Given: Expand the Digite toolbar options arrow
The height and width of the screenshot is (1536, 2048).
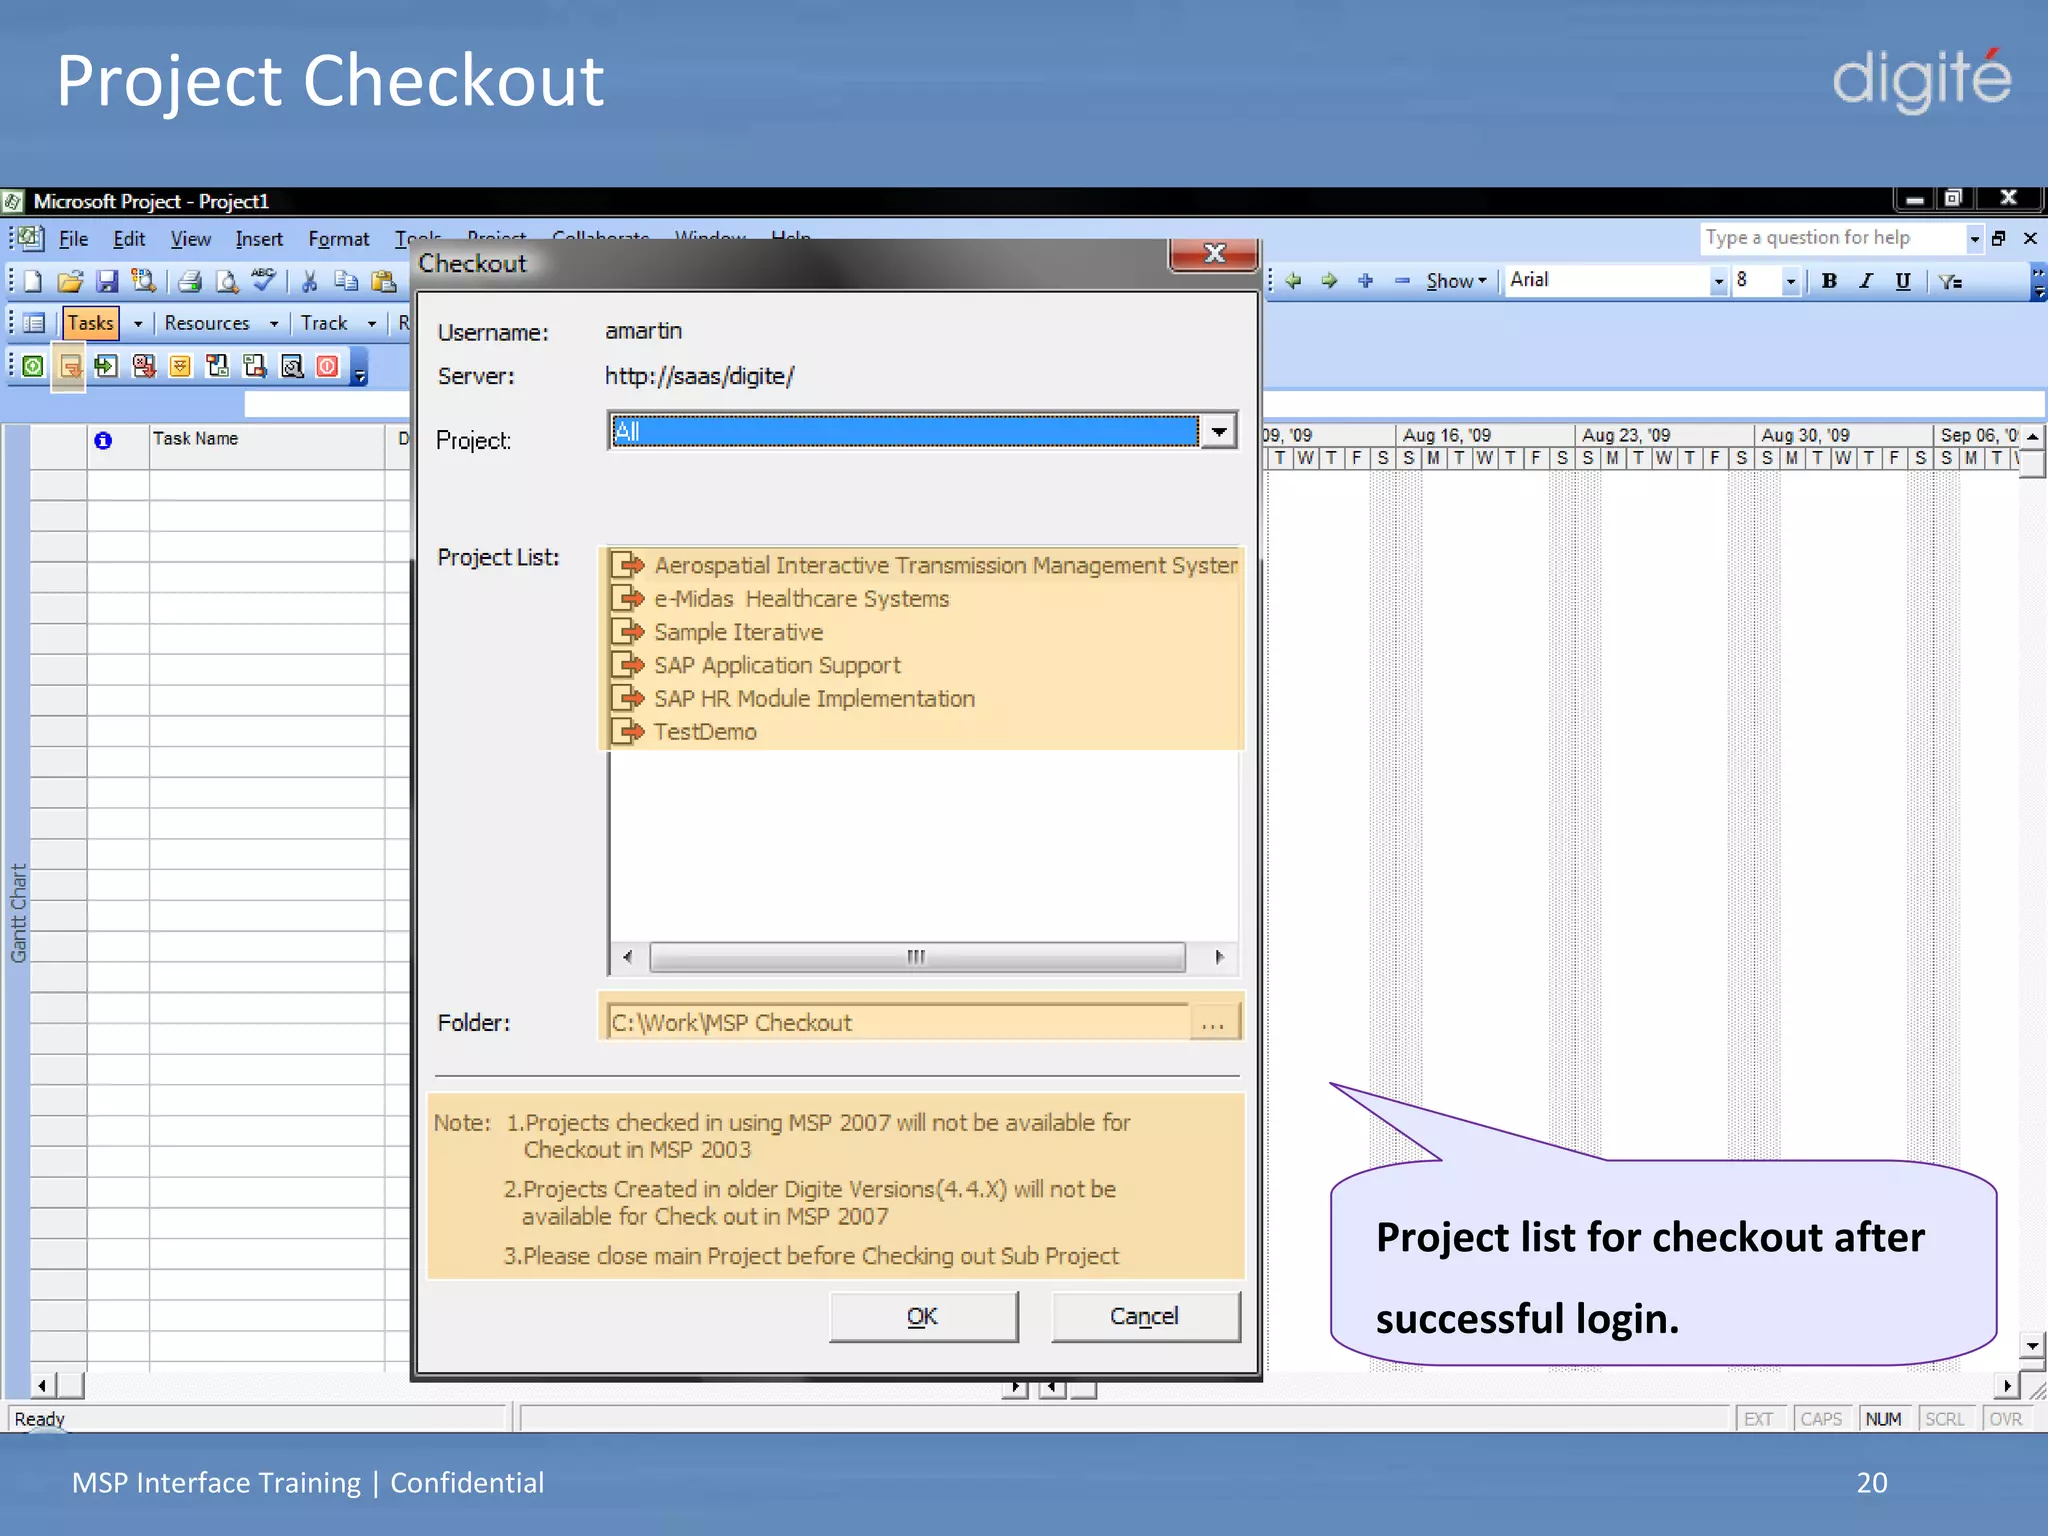Looking at the screenshot, I should (359, 368).
